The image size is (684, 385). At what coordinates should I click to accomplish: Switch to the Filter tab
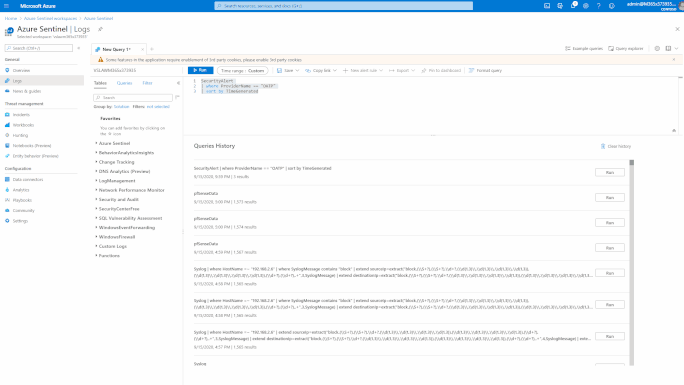[x=147, y=83]
